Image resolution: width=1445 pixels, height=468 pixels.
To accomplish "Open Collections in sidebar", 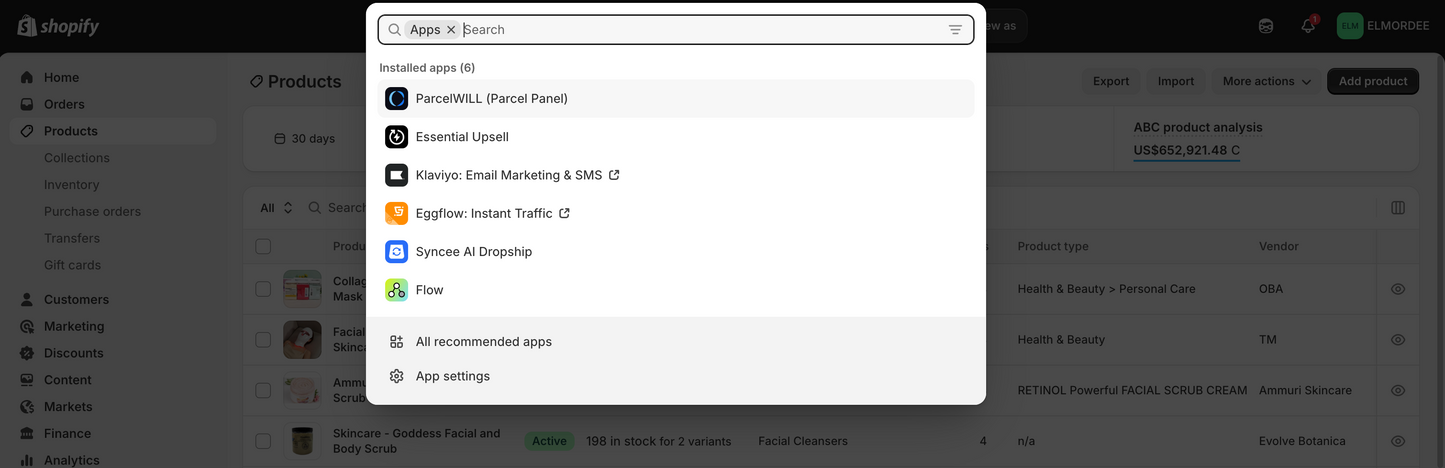I will point(77,158).
